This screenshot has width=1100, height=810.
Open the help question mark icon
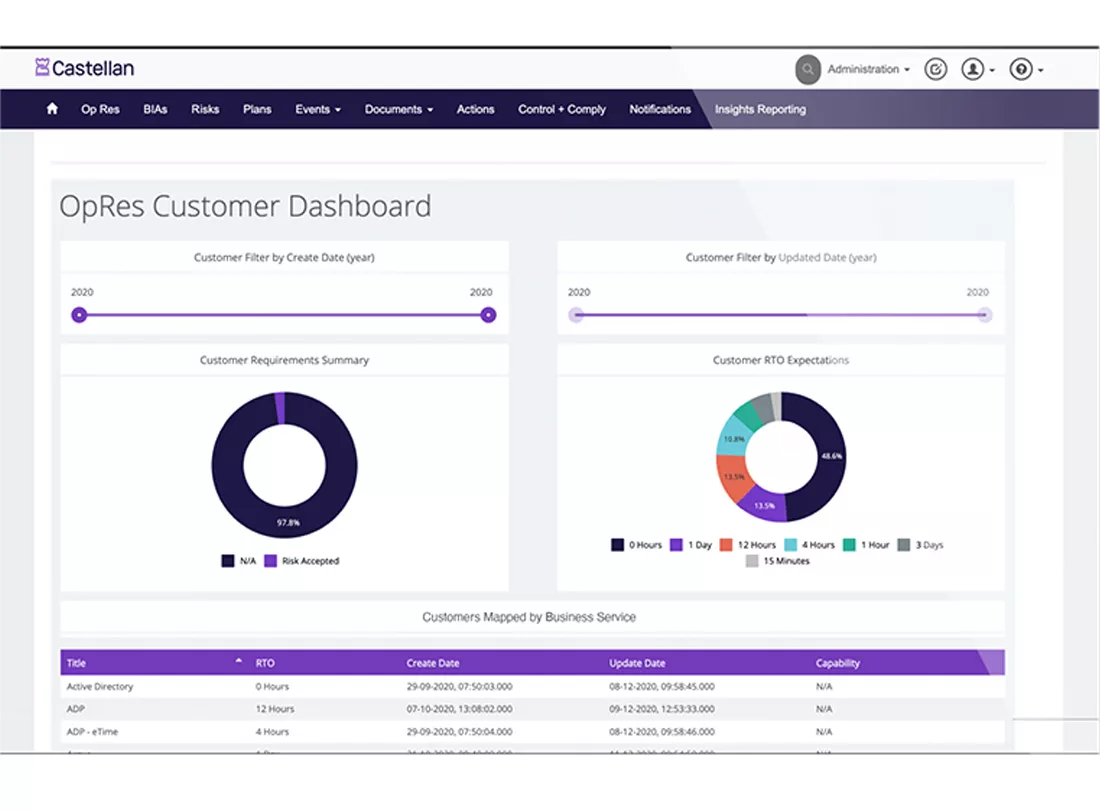pos(1026,69)
